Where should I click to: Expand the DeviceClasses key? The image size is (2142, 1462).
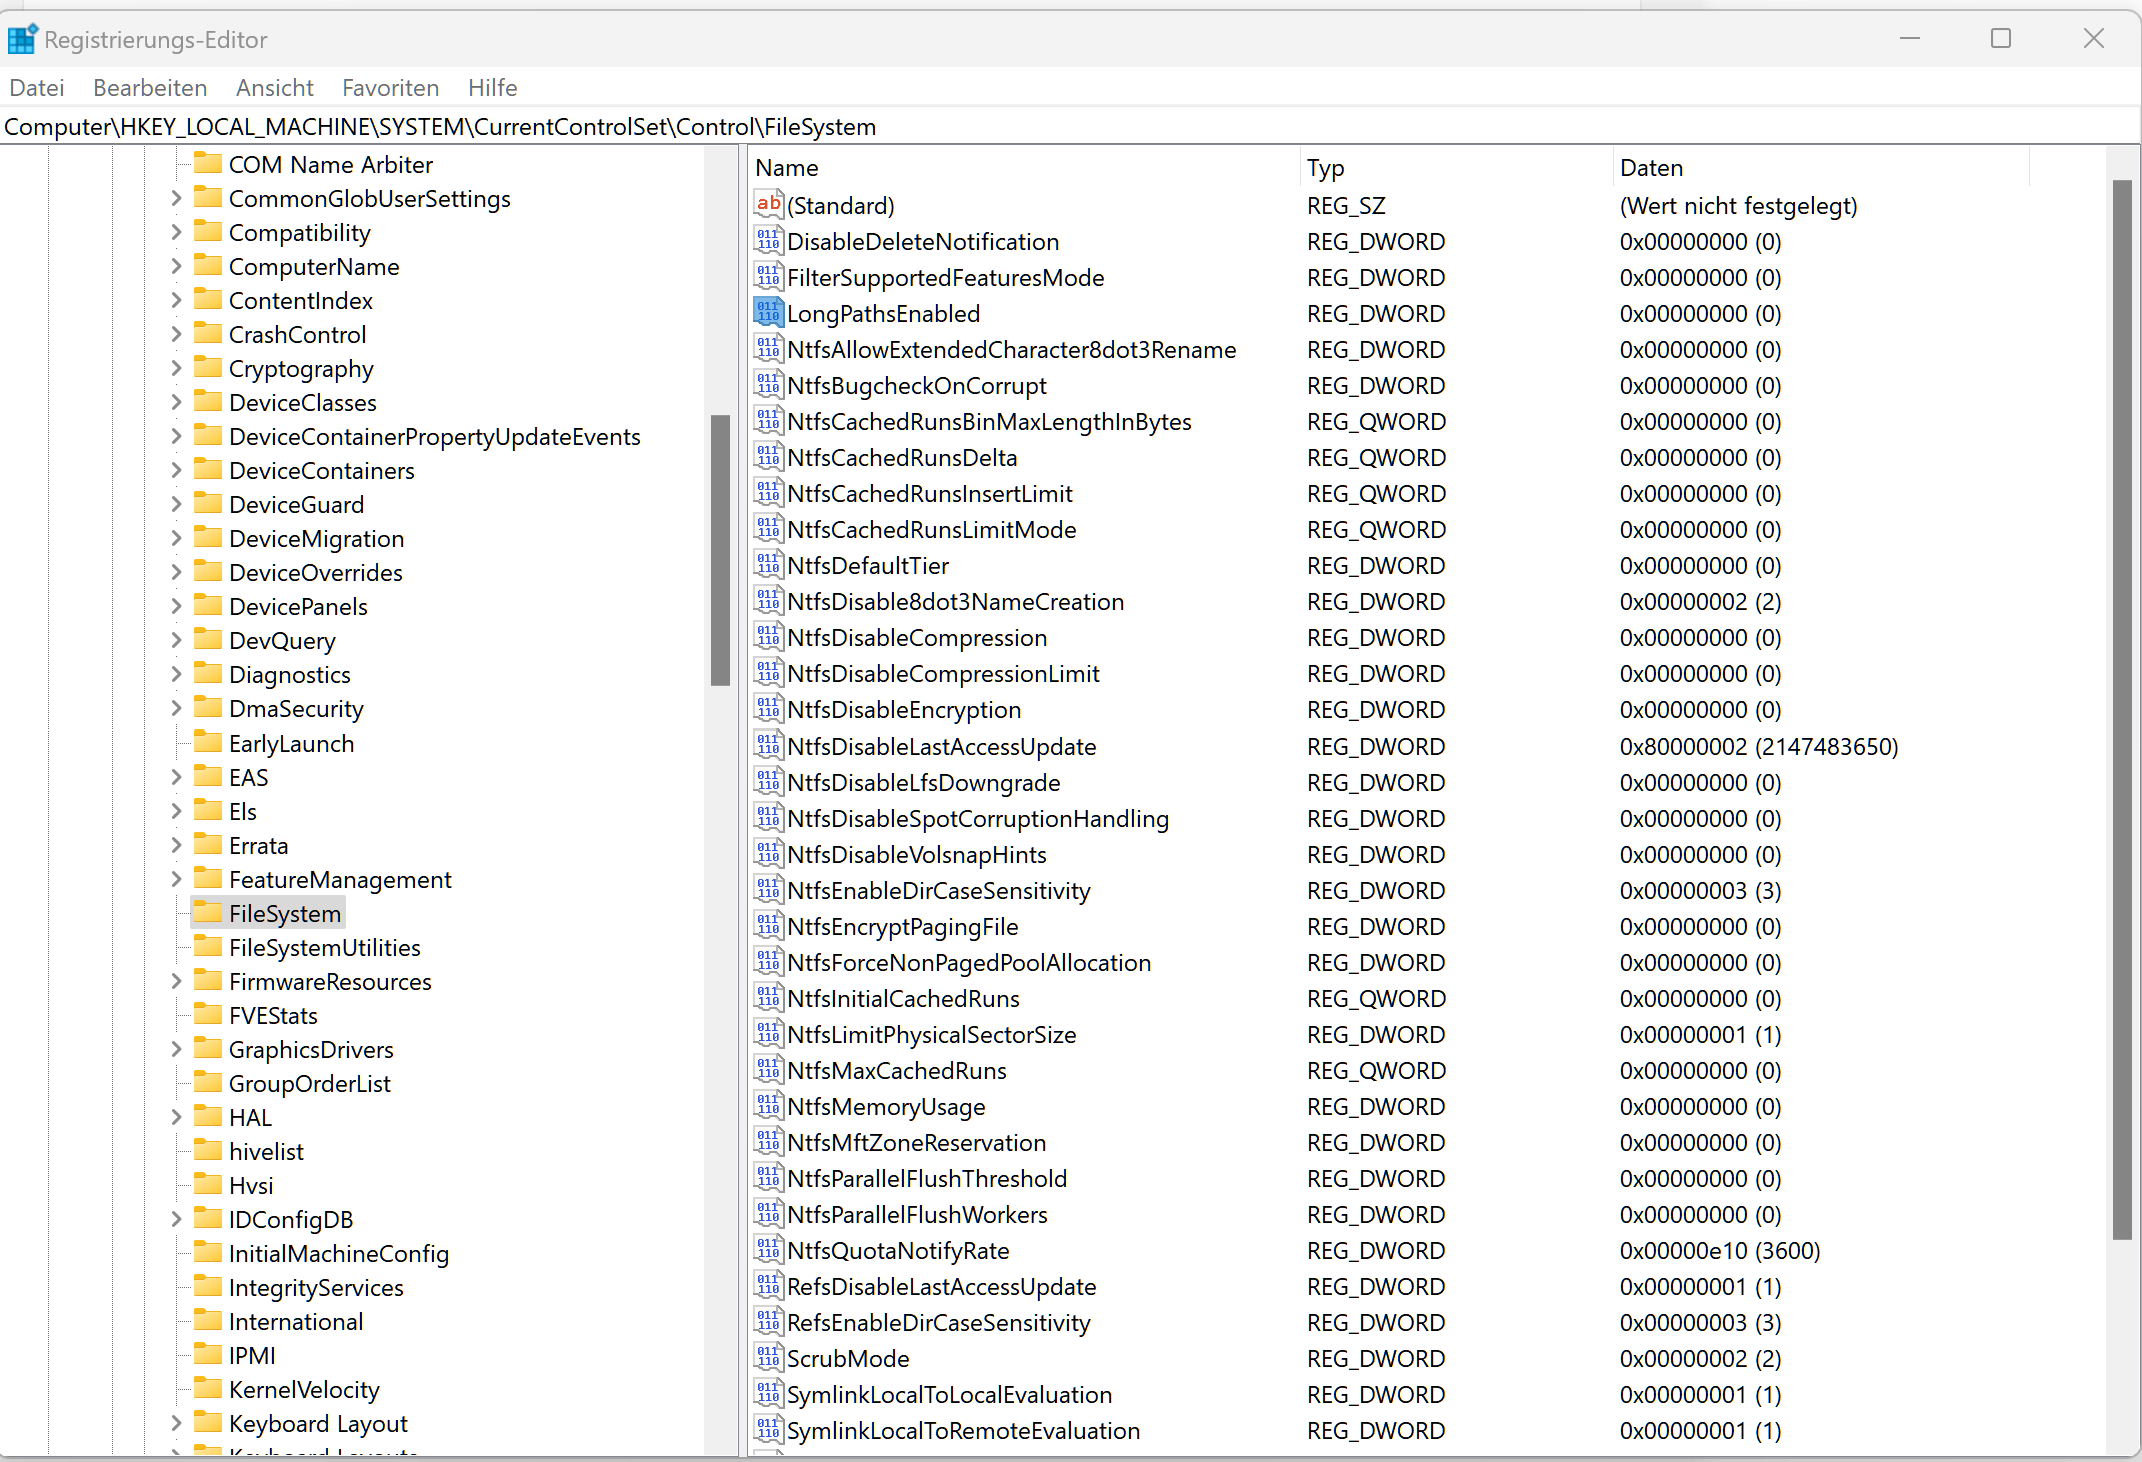click(x=176, y=402)
